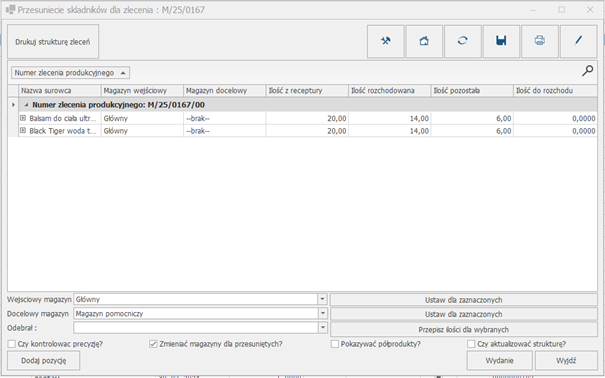Click the refresh arrows icon button
Viewport: 605px width, 378px height.
[x=463, y=41]
